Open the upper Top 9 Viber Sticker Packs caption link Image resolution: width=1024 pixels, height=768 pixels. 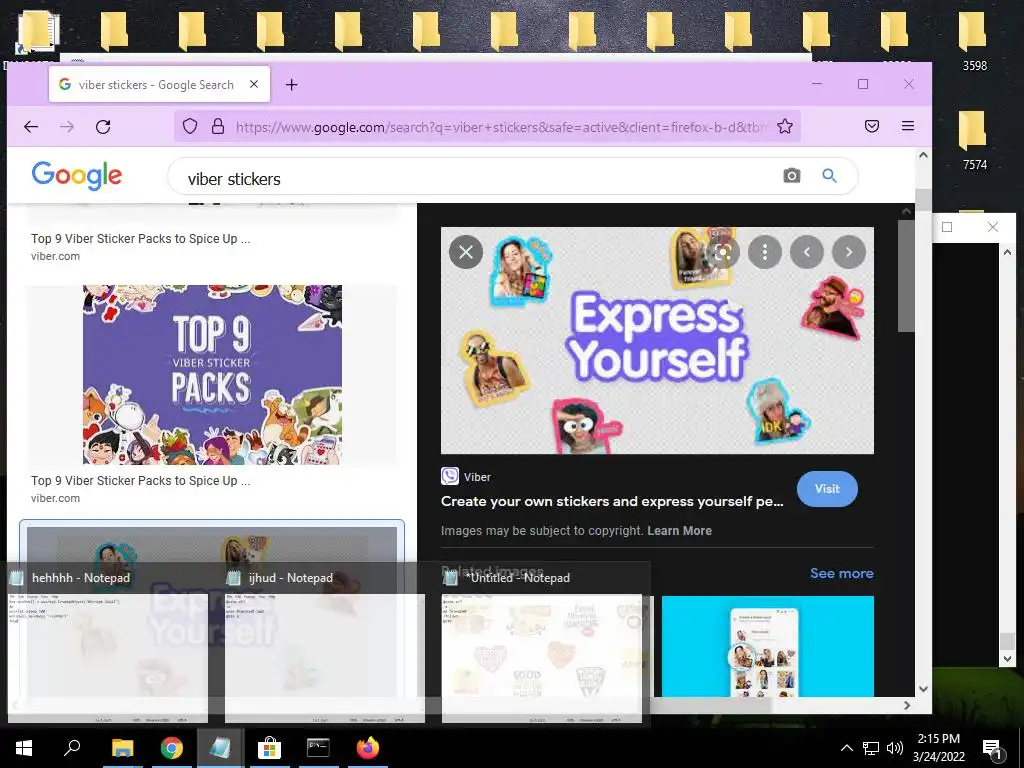point(140,239)
